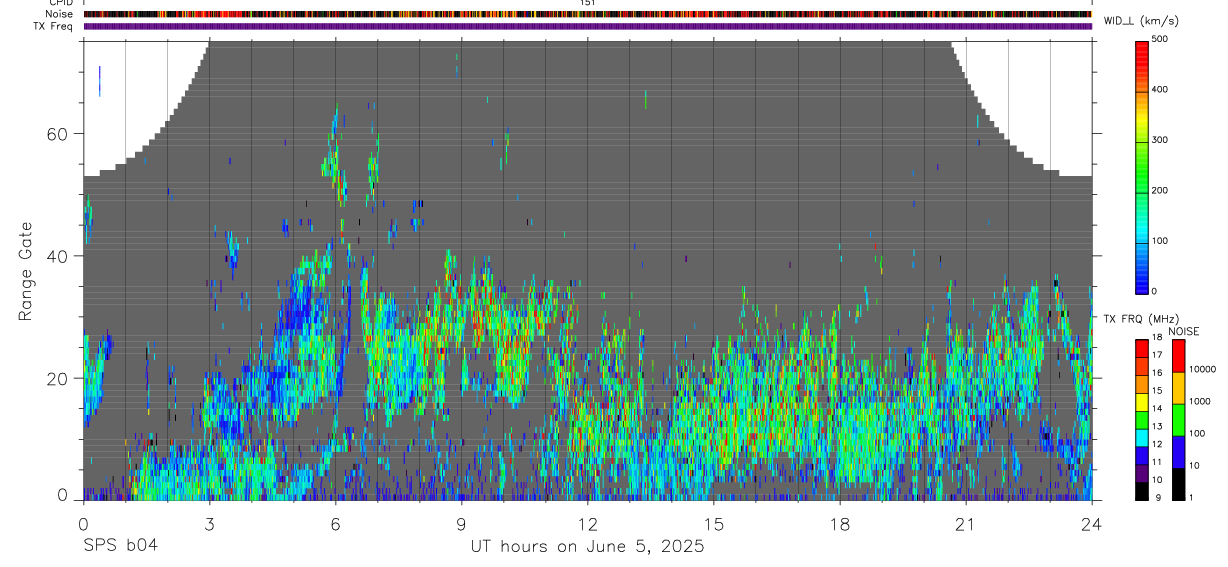
Task: Click the green 100 segment of NOISE legend
Action: click(x=1178, y=420)
